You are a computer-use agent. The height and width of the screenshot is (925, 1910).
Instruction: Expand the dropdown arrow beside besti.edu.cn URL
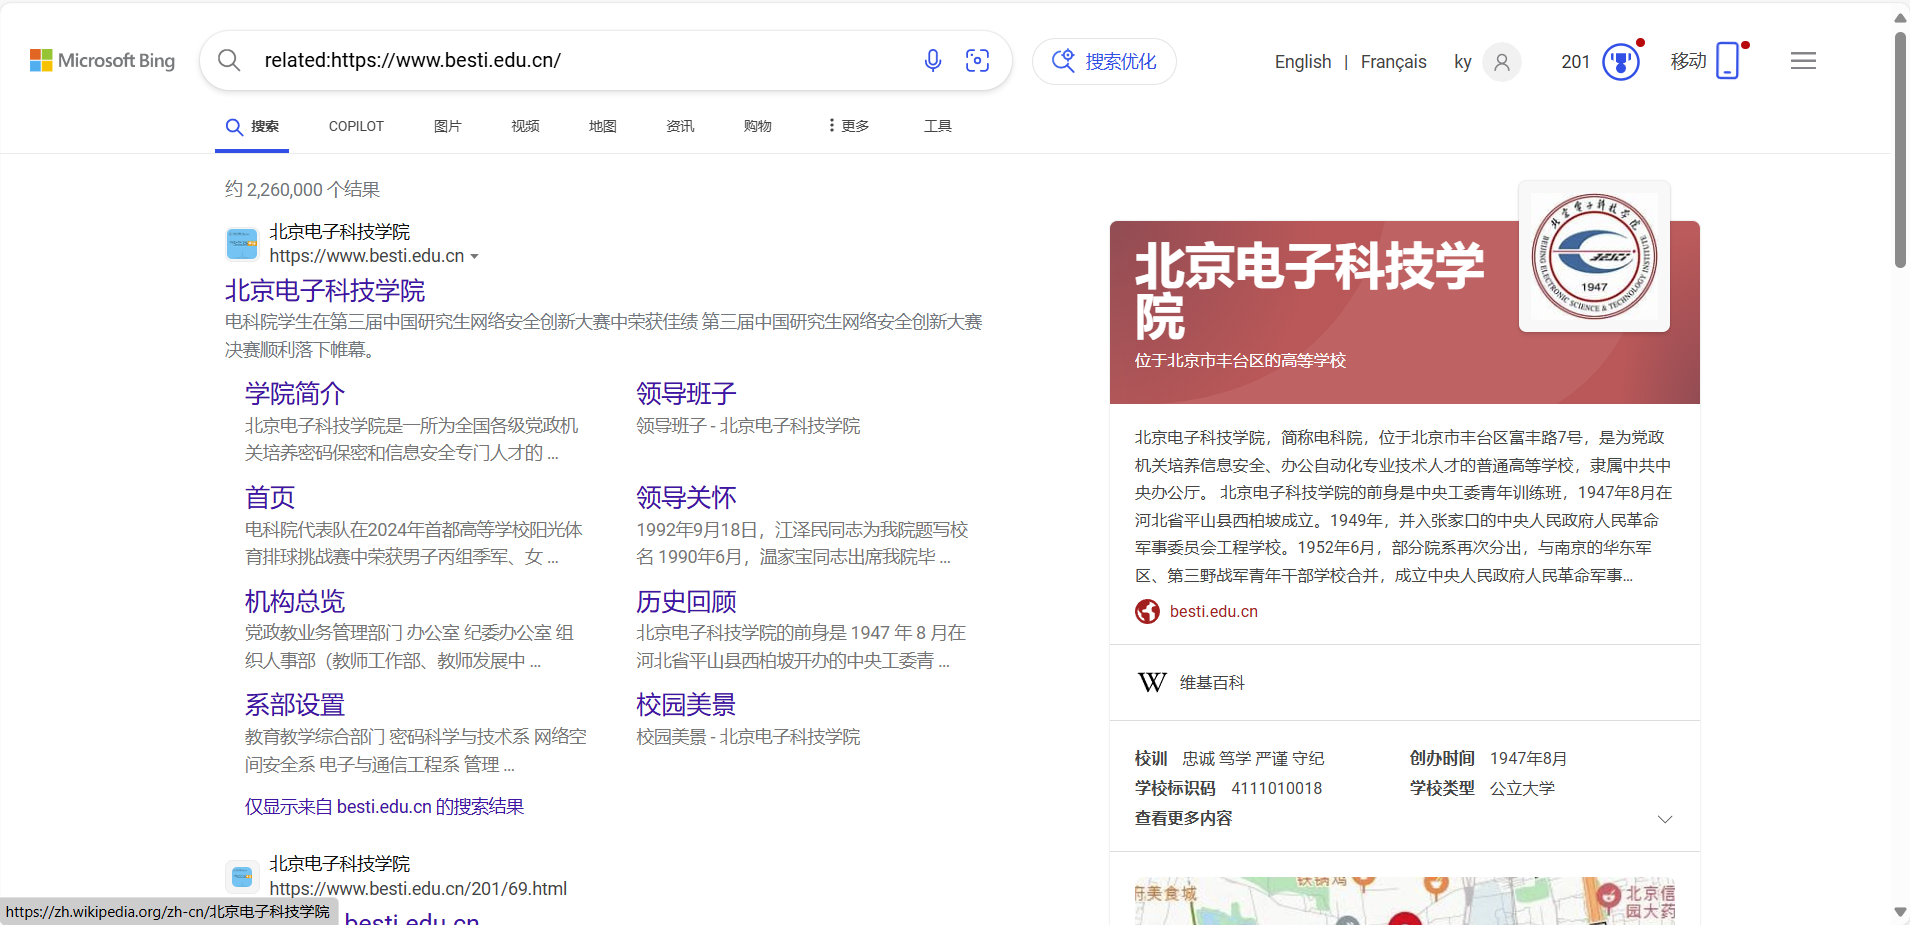click(474, 257)
